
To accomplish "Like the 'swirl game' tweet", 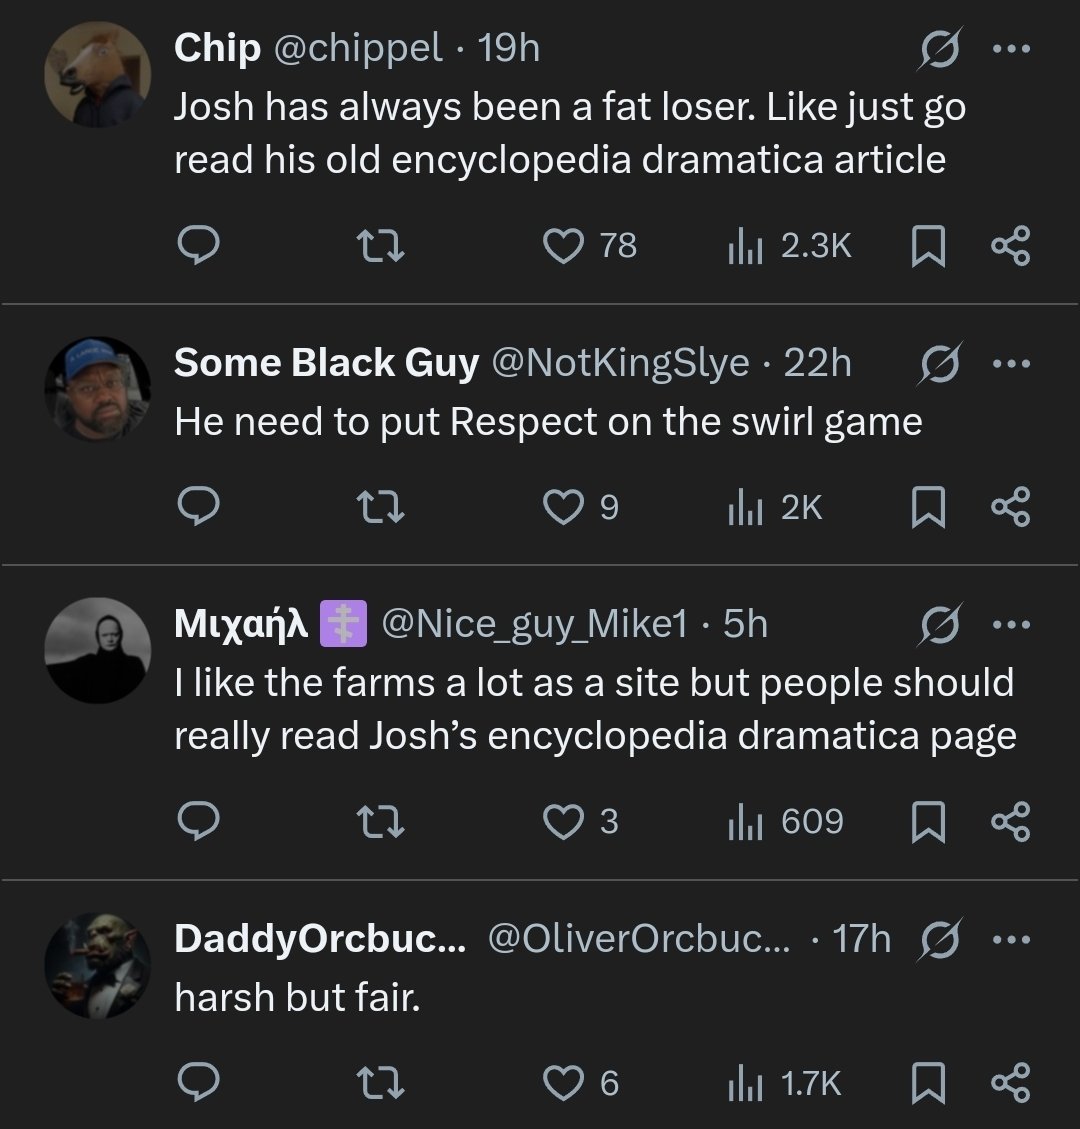I will (563, 508).
